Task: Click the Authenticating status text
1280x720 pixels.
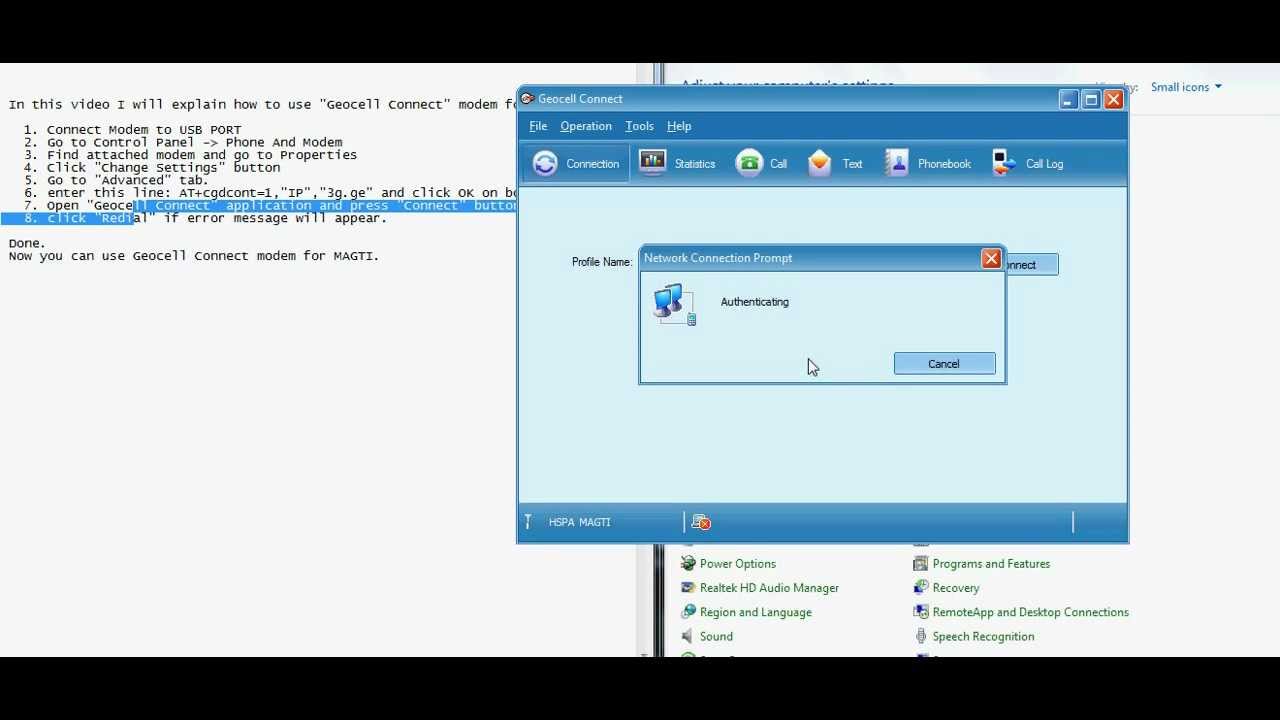Action: 754,302
